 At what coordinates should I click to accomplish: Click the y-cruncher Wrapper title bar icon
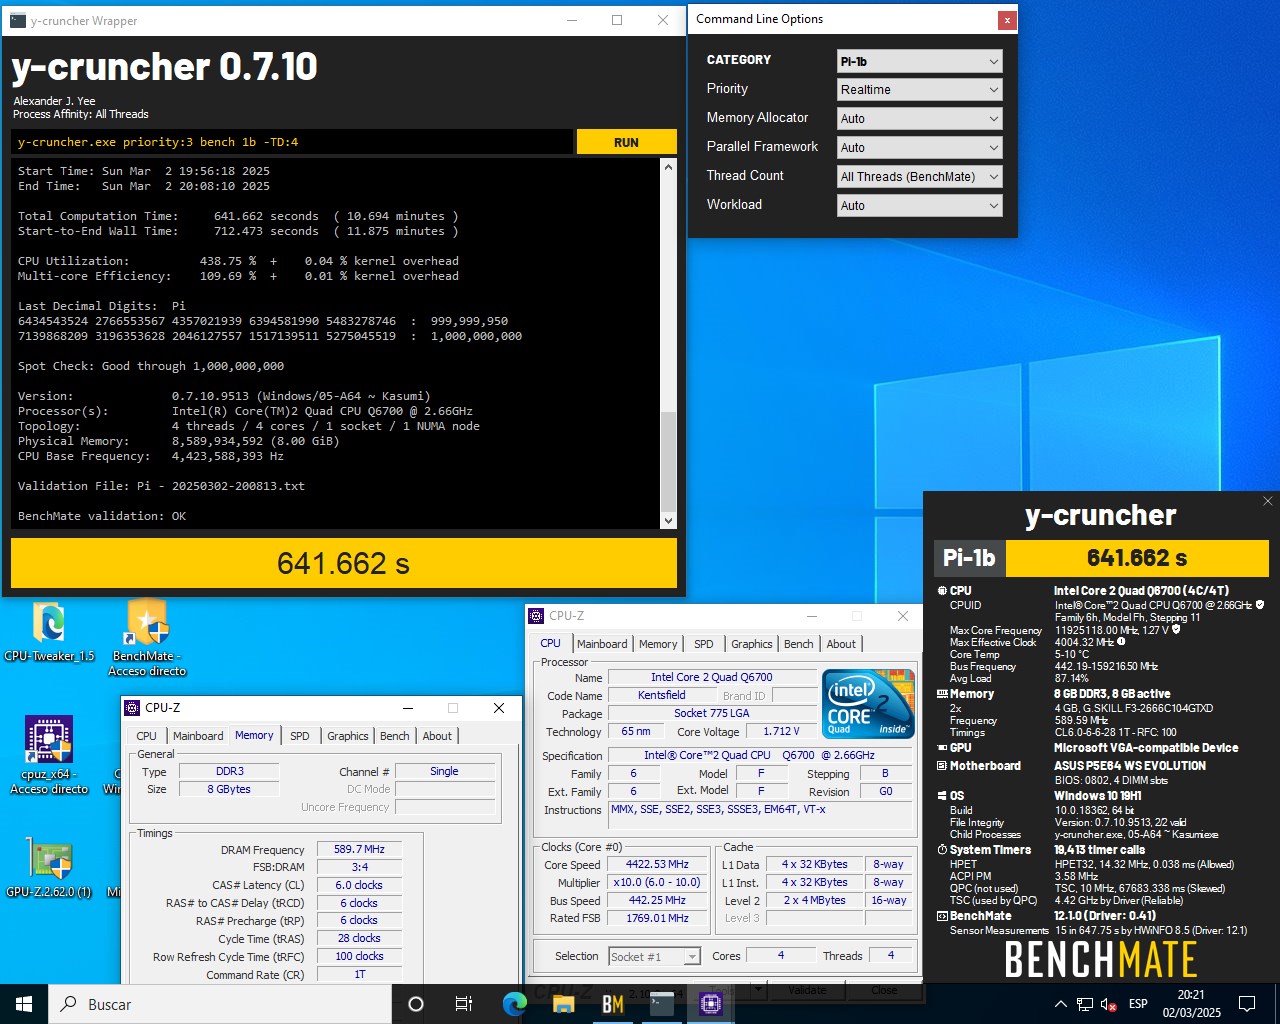click(x=18, y=20)
